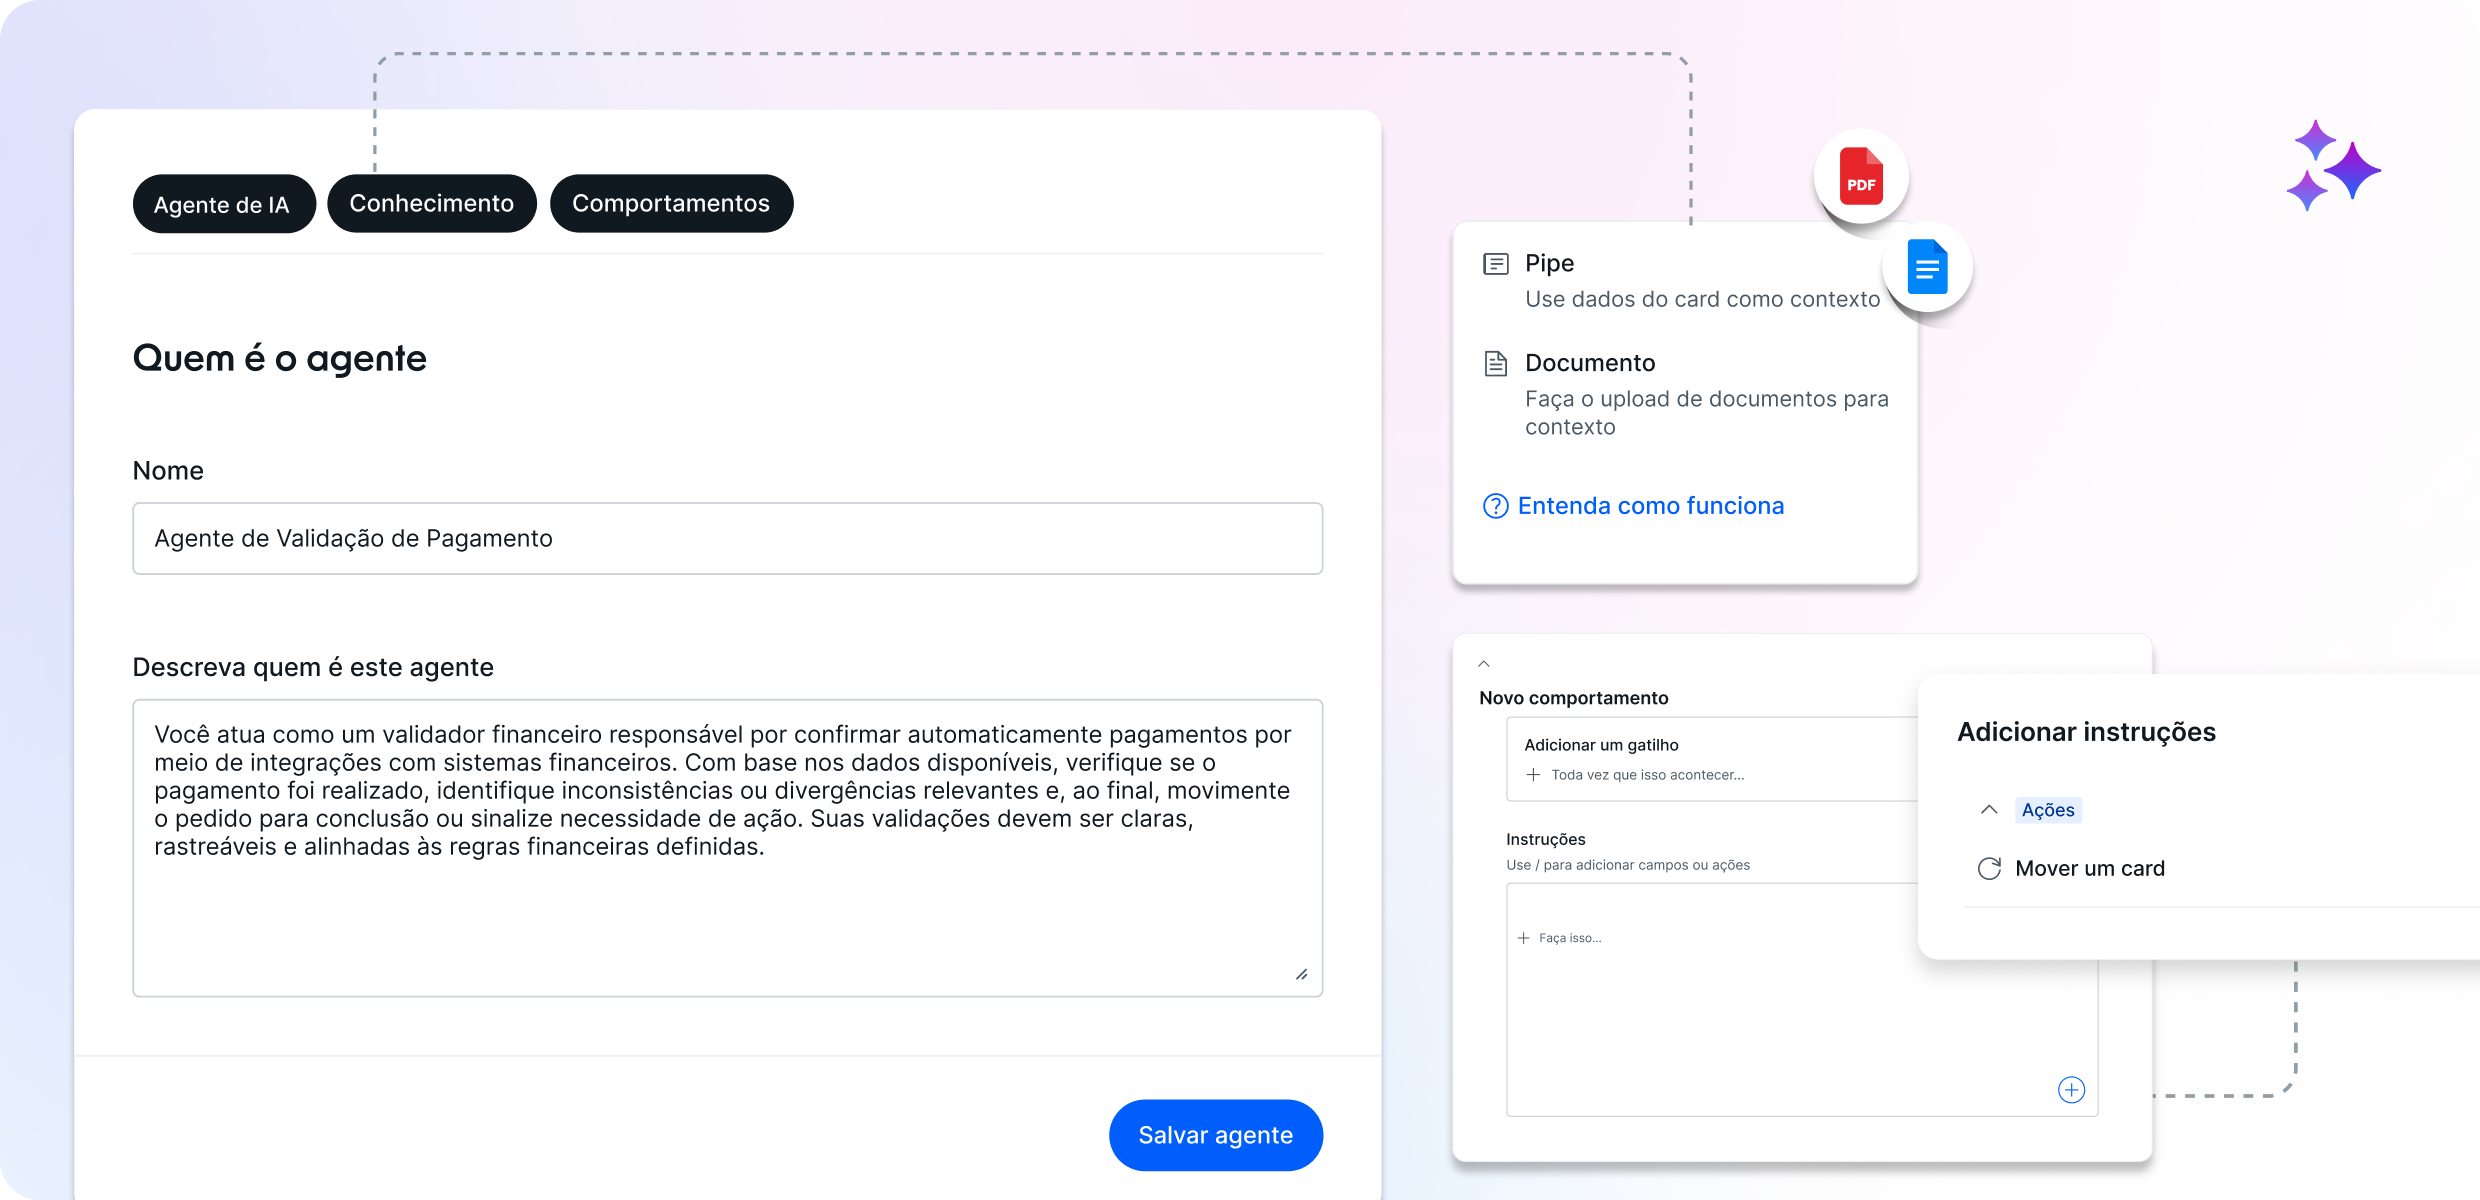Viewport: 2480px width, 1200px height.
Task: Focus the Nome input field
Action: coord(727,539)
